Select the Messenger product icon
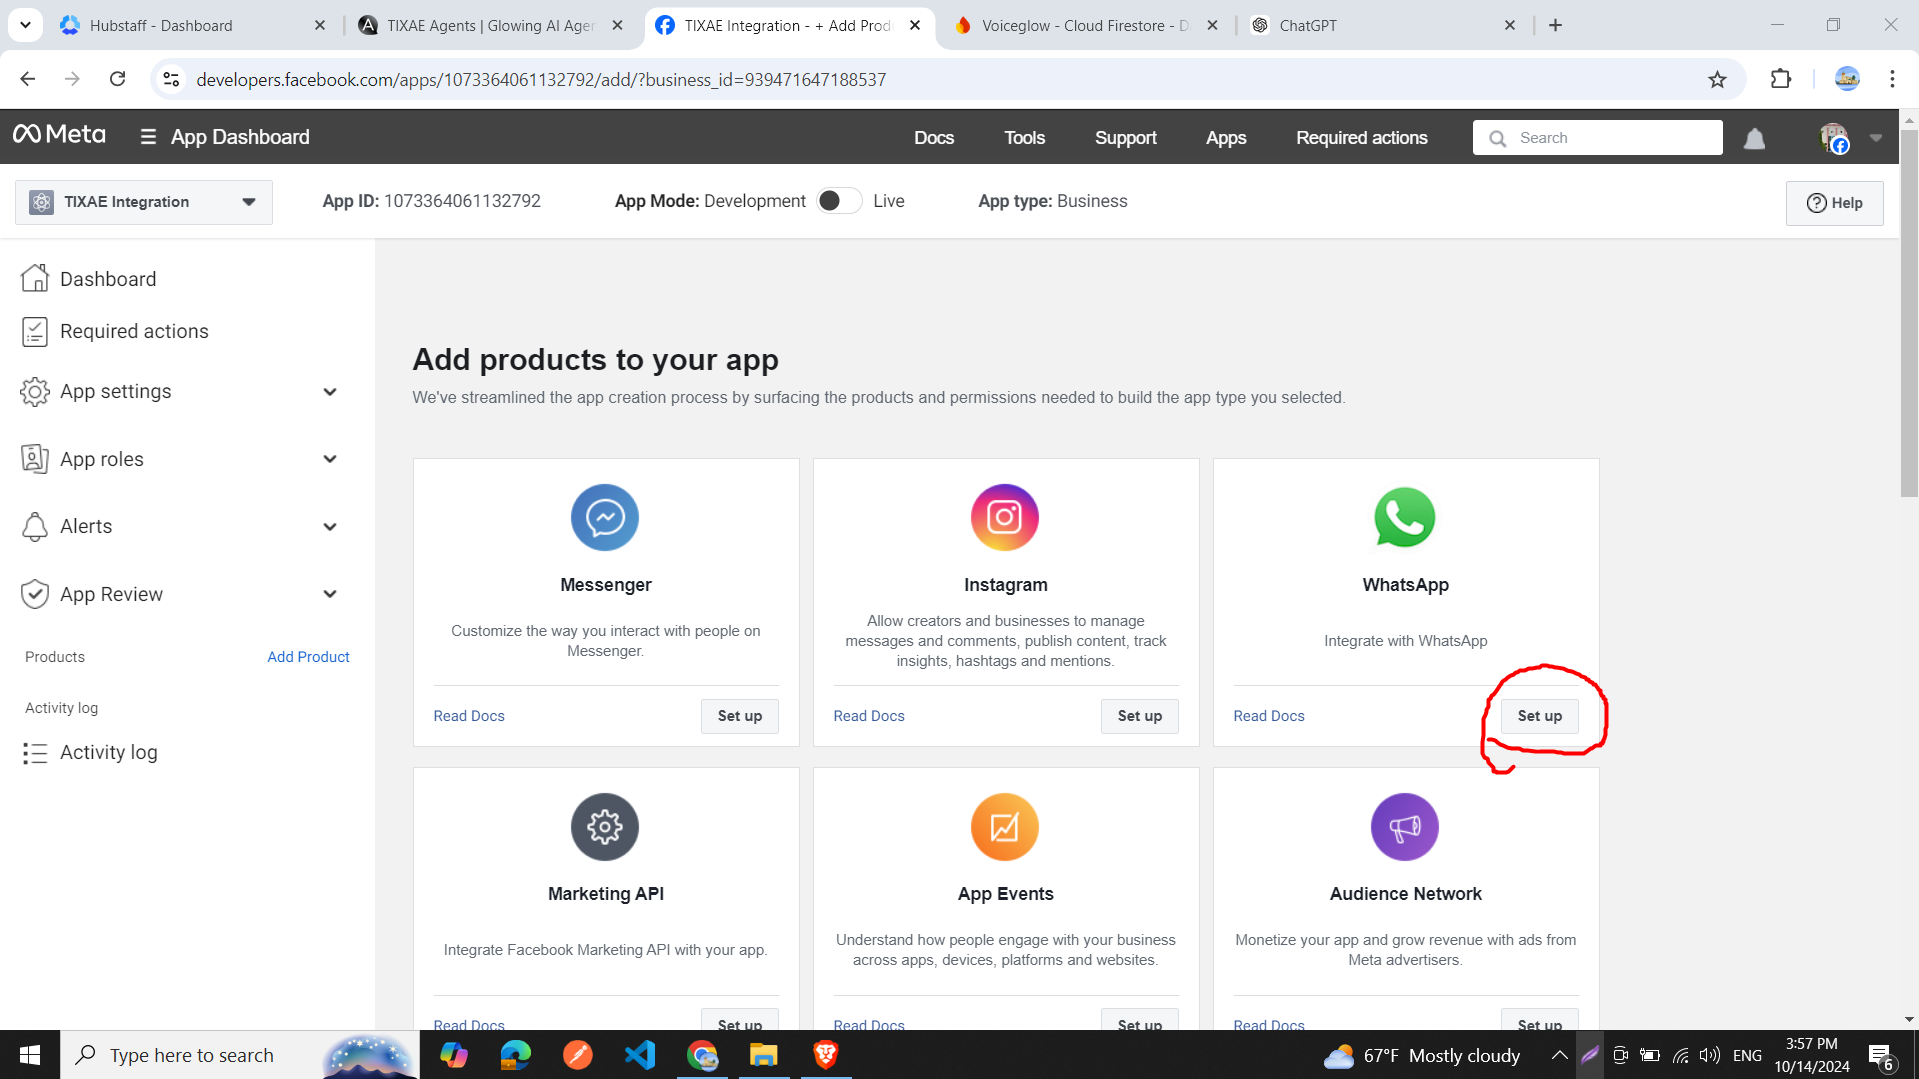1919x1079 pixels. (605, 517)
